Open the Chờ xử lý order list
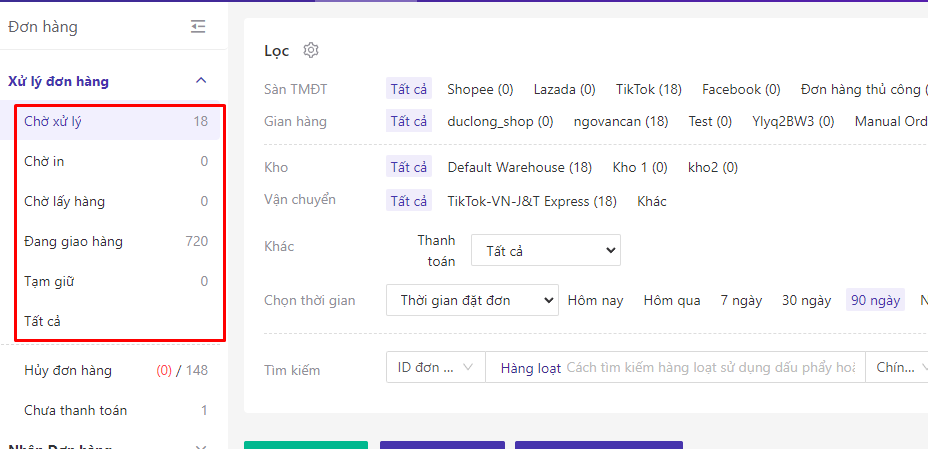 click(x=53, y=122)
